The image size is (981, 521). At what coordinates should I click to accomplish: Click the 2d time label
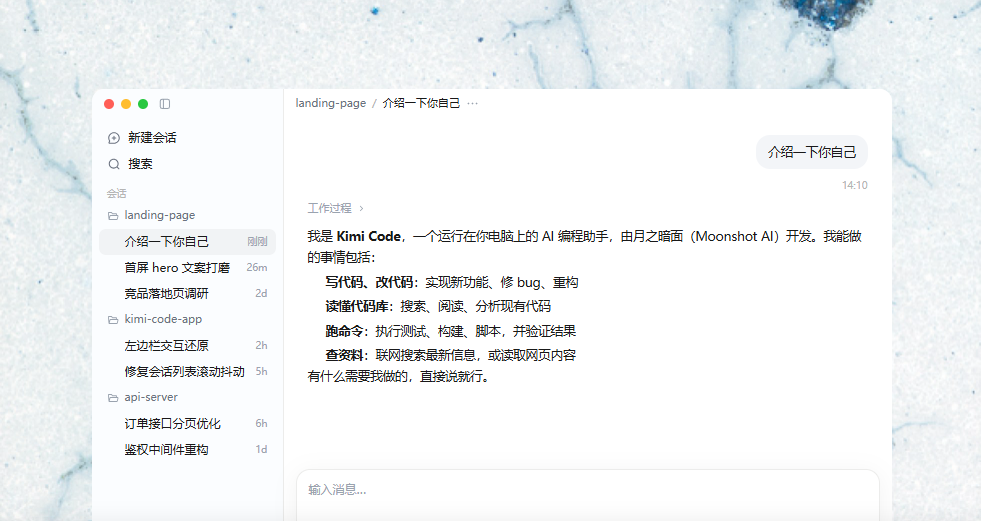tap(261, 293)
